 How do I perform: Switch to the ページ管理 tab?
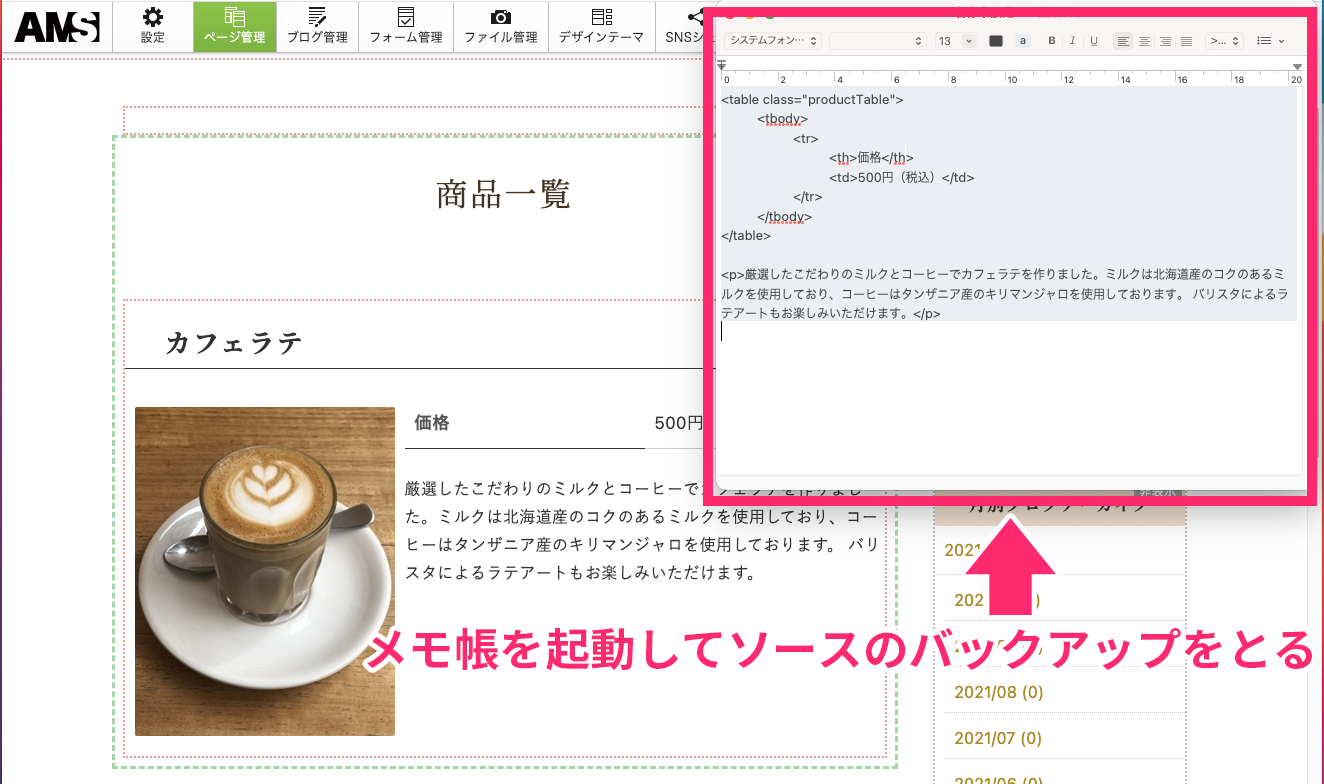[x=234, y=27]
